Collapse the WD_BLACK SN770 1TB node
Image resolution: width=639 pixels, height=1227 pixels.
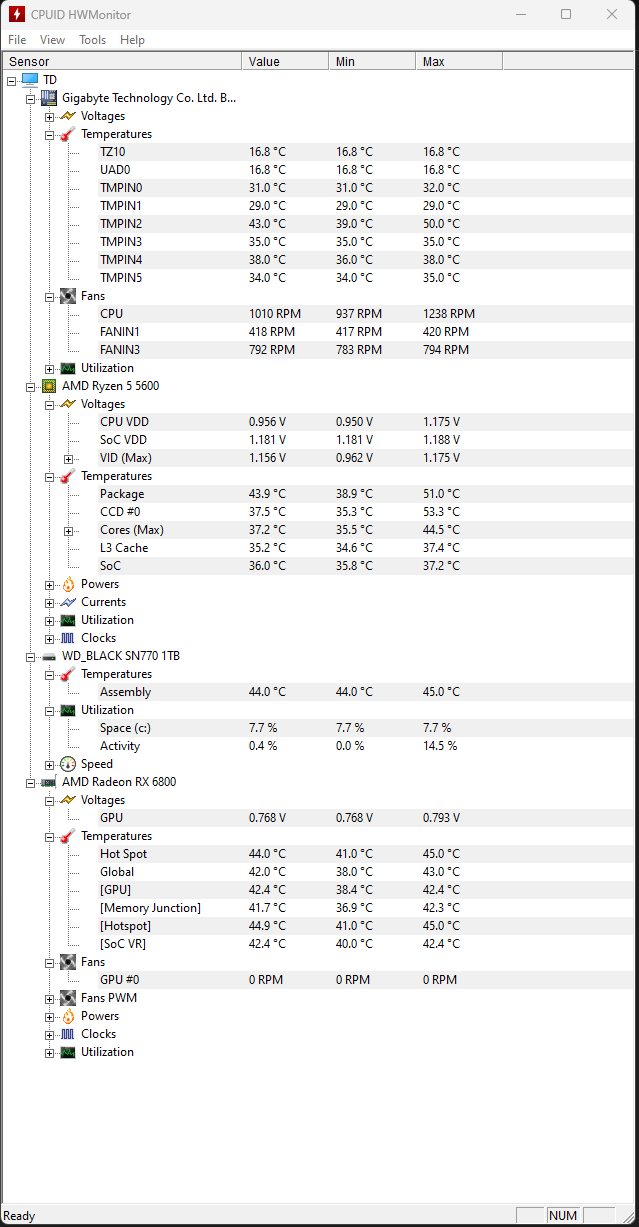(30, 656)
